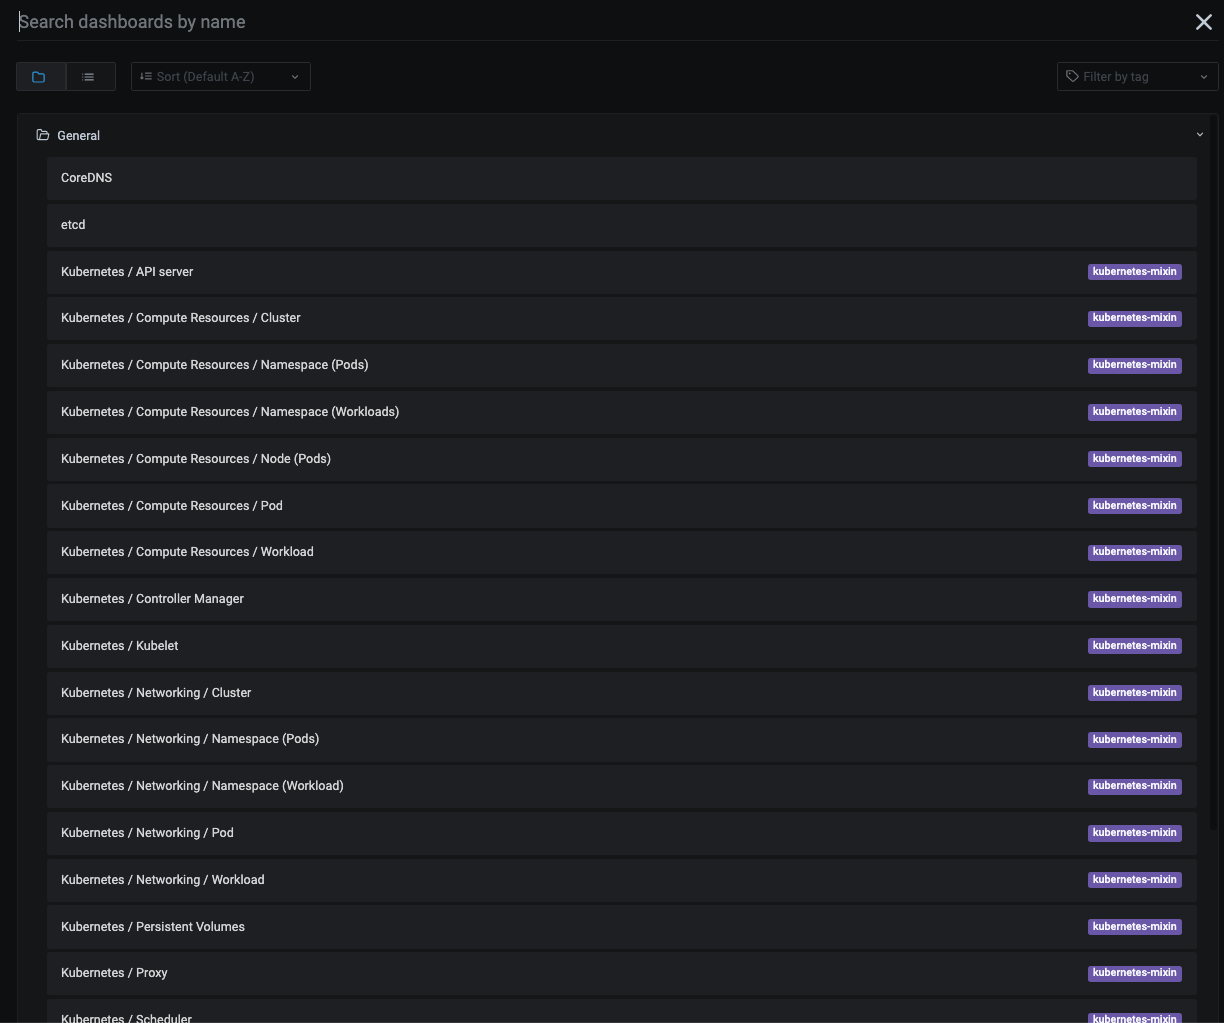Switch to list view layout
This screenshot has width=1224, height=1023.
[89, 77]
